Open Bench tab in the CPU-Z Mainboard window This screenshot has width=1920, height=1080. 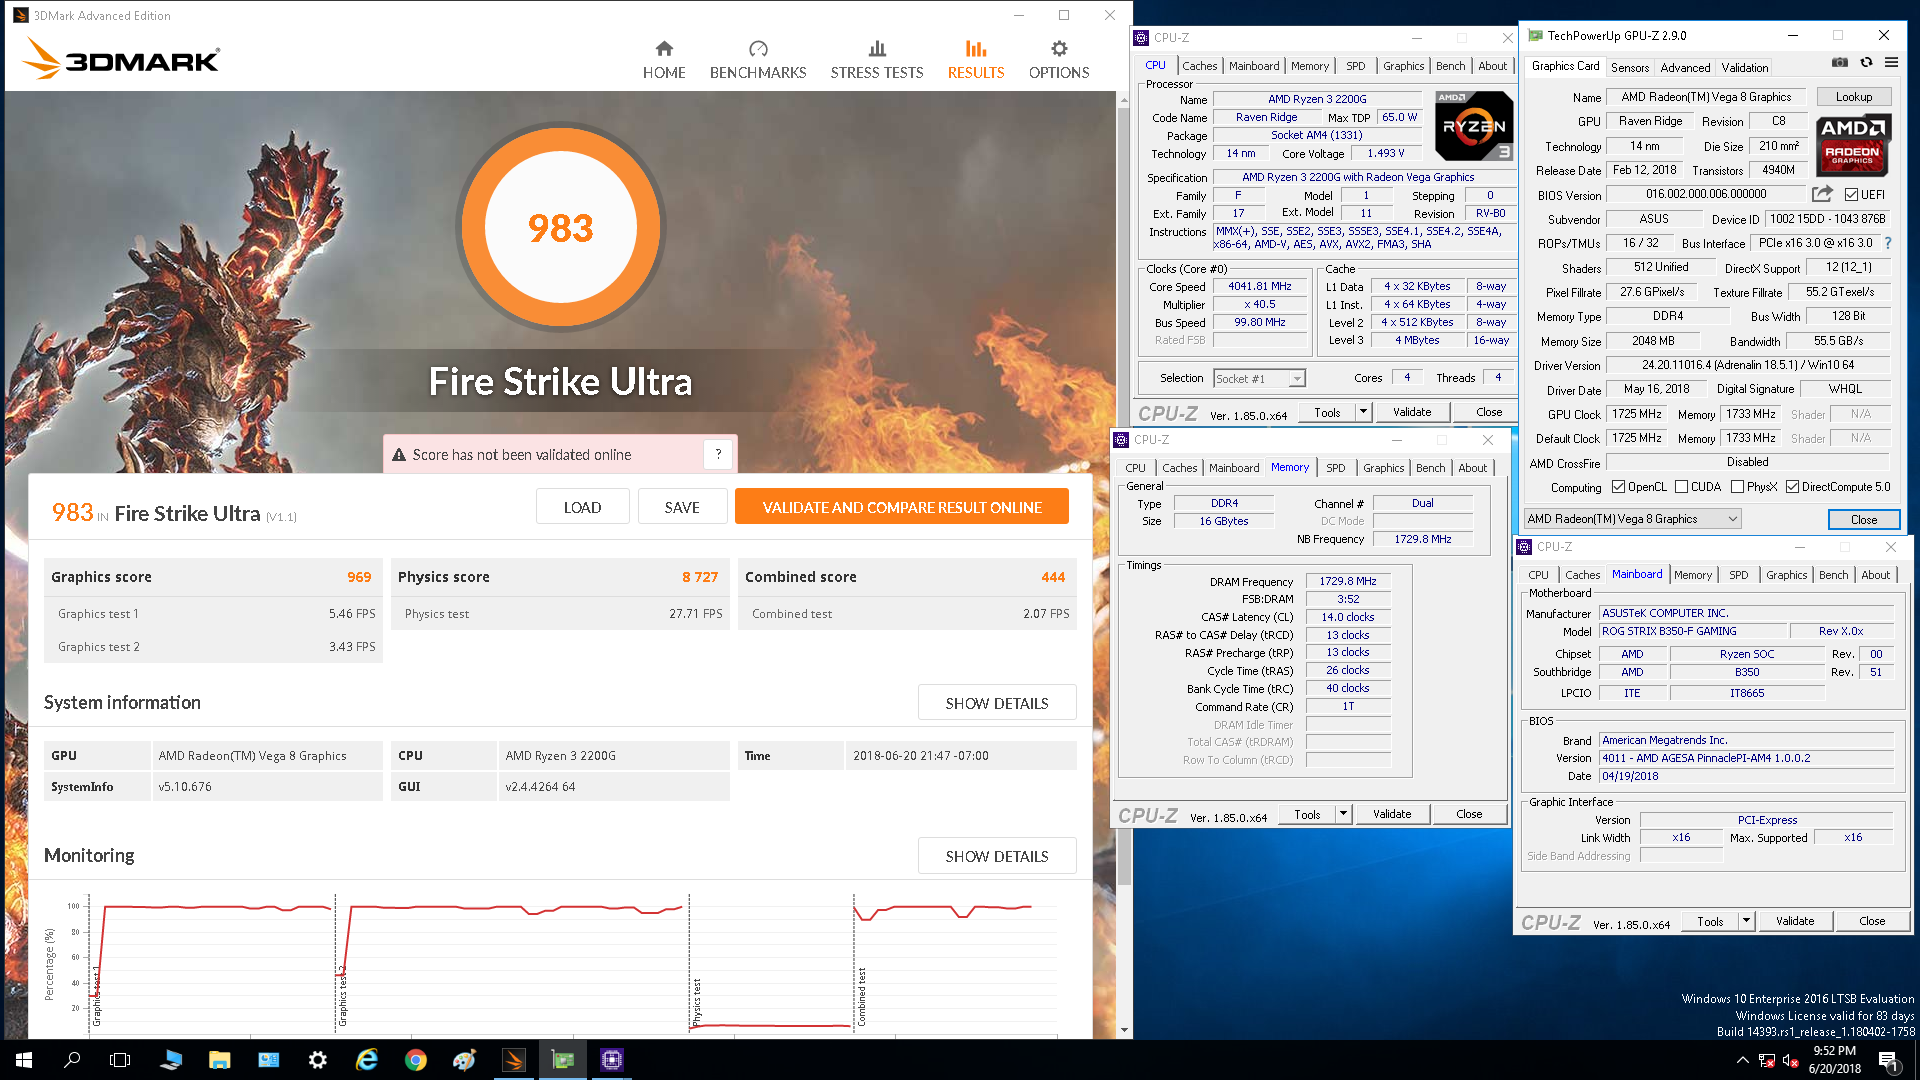[1833, 575]
